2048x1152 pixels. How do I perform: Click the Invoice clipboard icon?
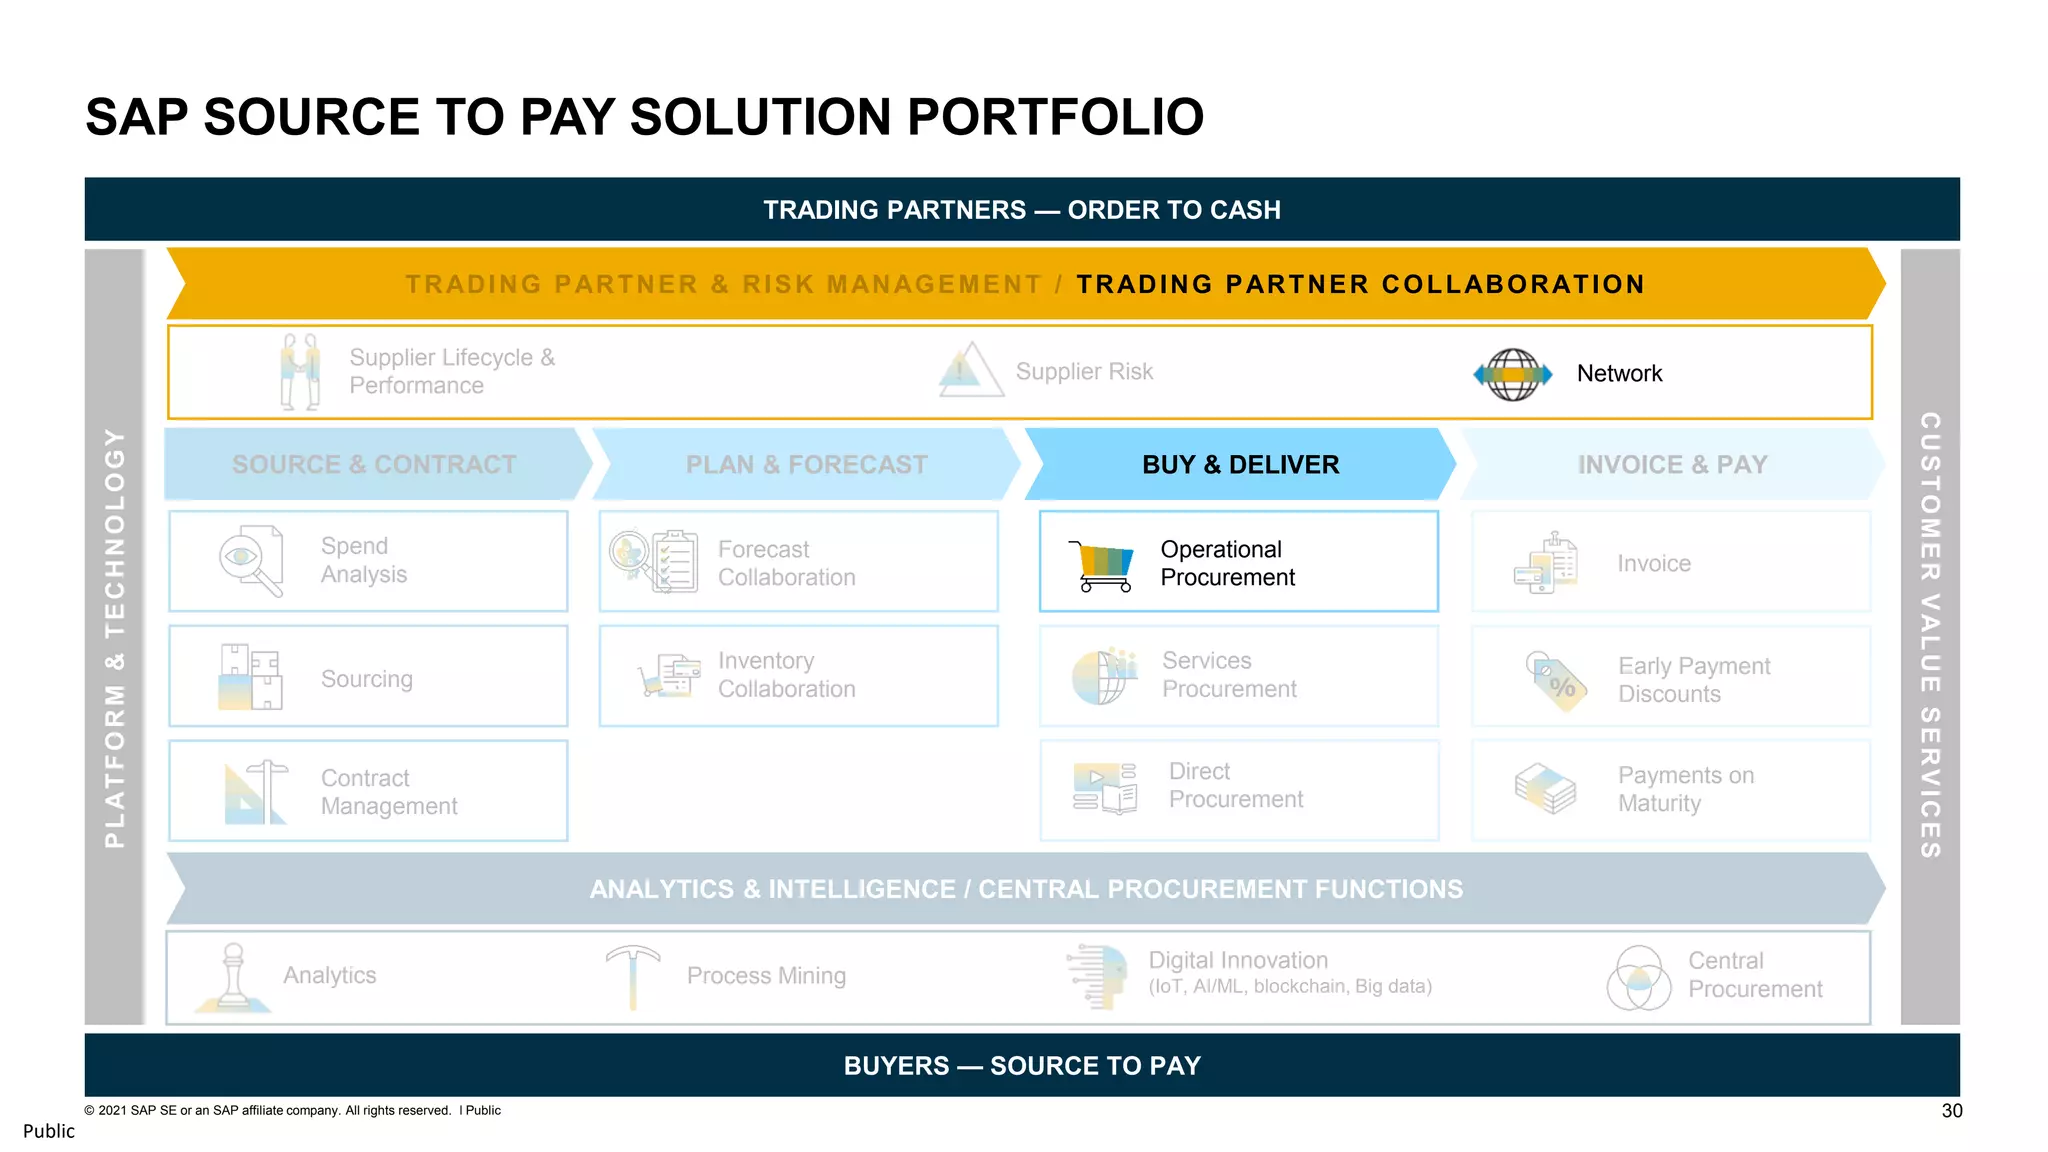pyautogui.click(x=1546, y=563)
